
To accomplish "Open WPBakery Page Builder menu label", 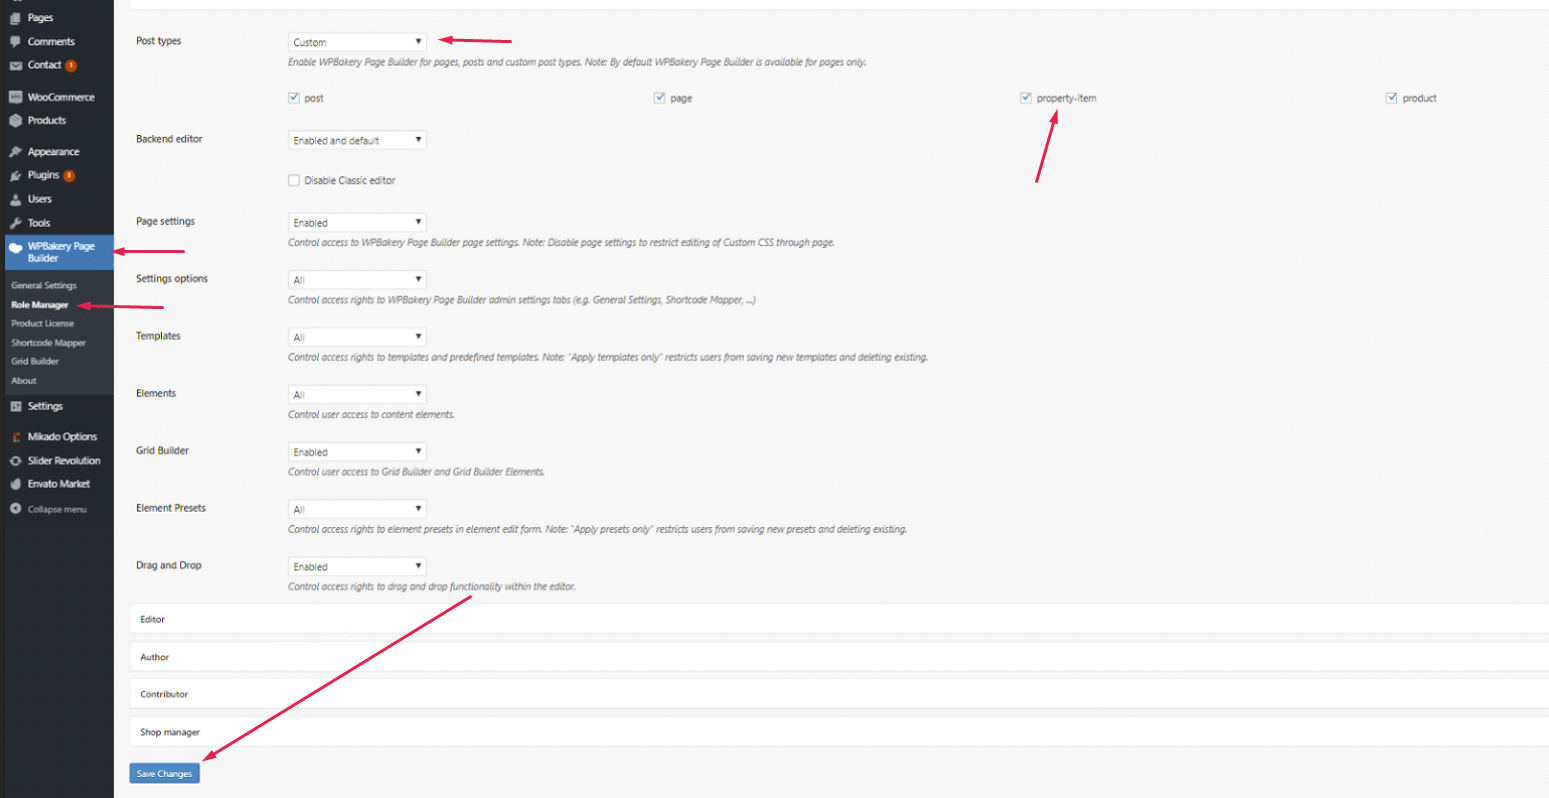I will coord(61,252).
